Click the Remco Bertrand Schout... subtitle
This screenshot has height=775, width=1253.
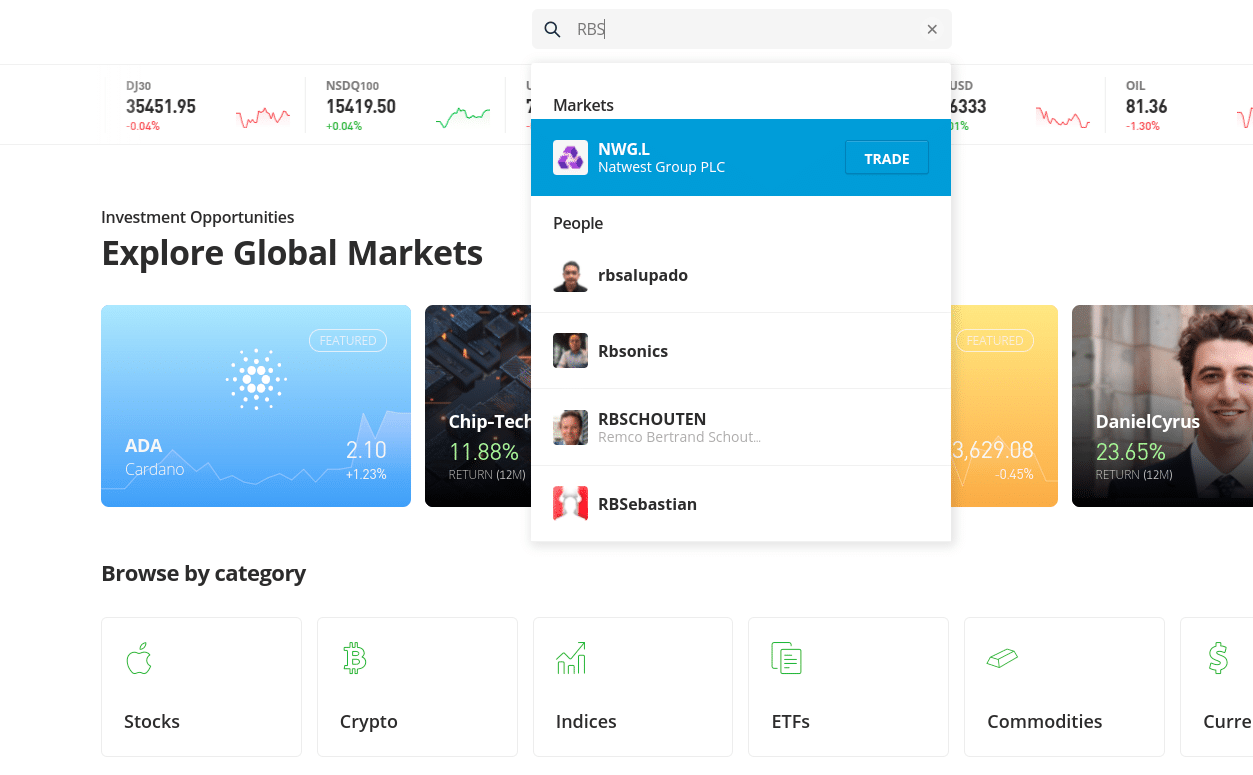679,437
